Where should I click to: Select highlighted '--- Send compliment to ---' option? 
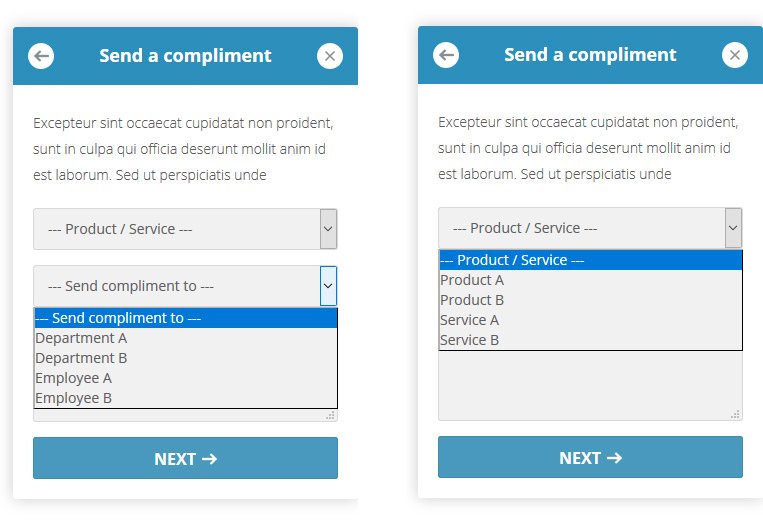click(185, 318)
